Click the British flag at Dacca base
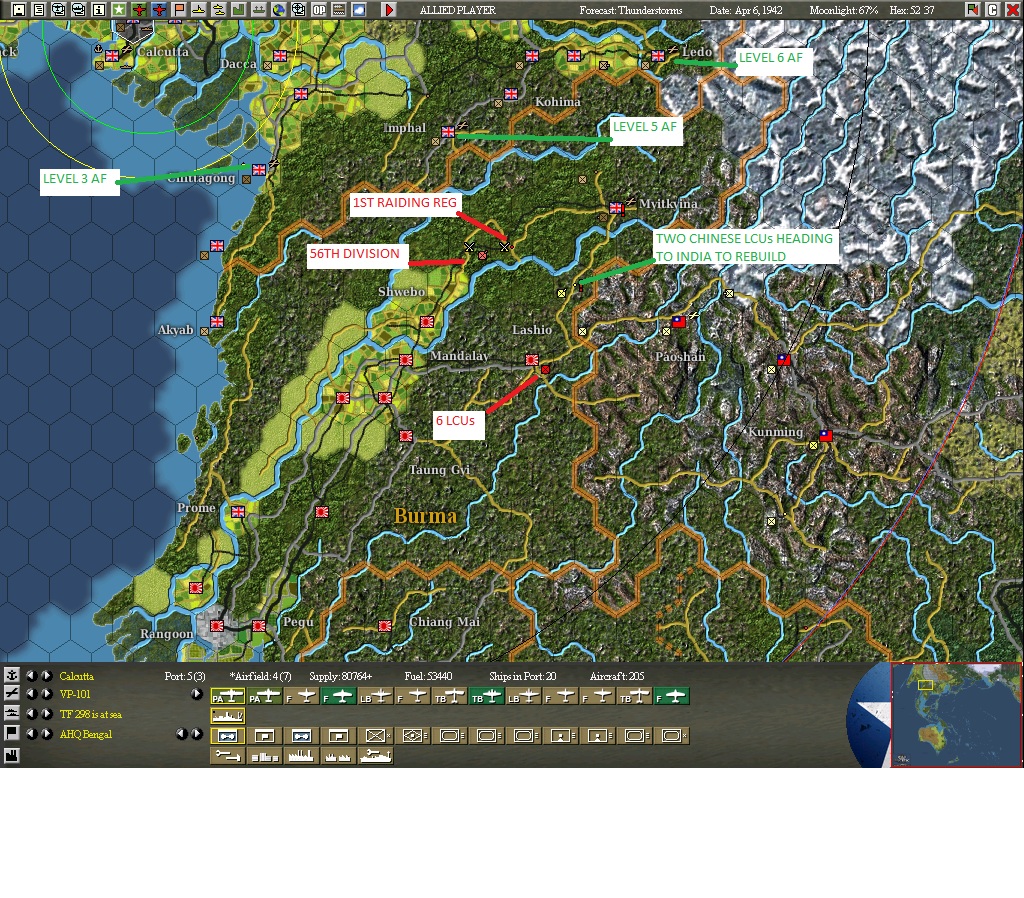 pyautogui.click(x=280, y=56)
